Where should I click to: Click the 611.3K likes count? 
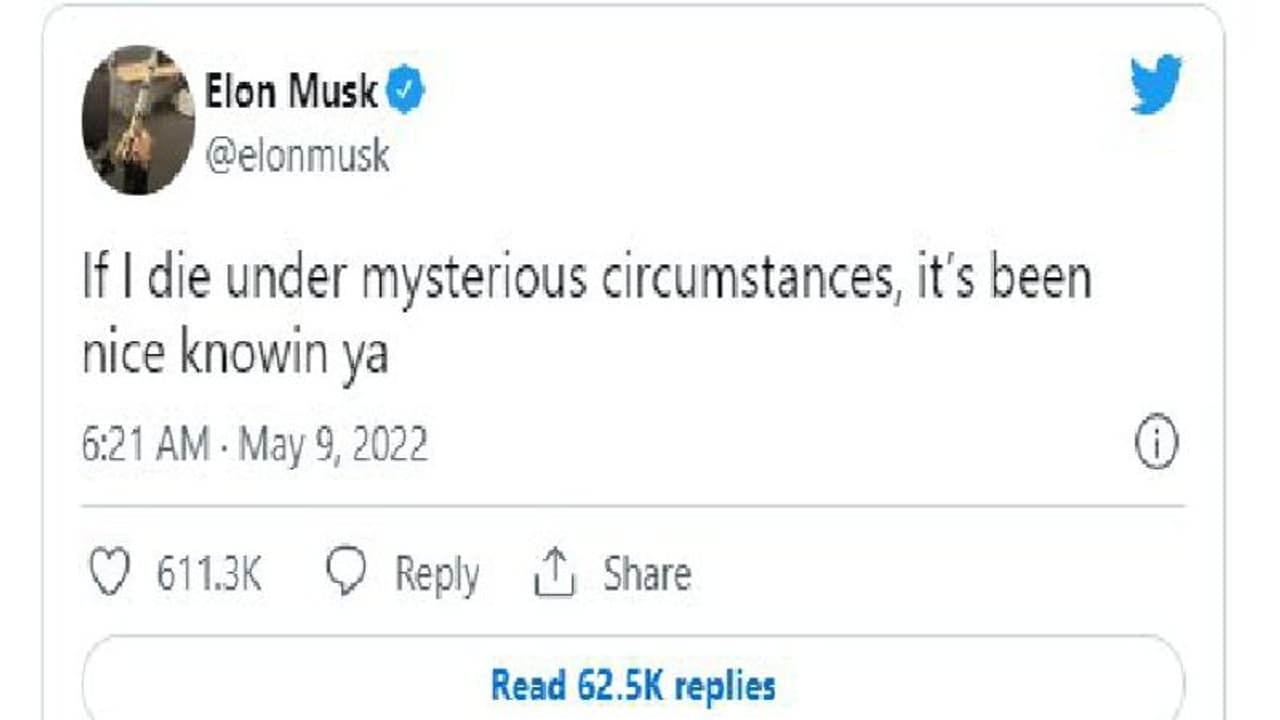point(209,575)
